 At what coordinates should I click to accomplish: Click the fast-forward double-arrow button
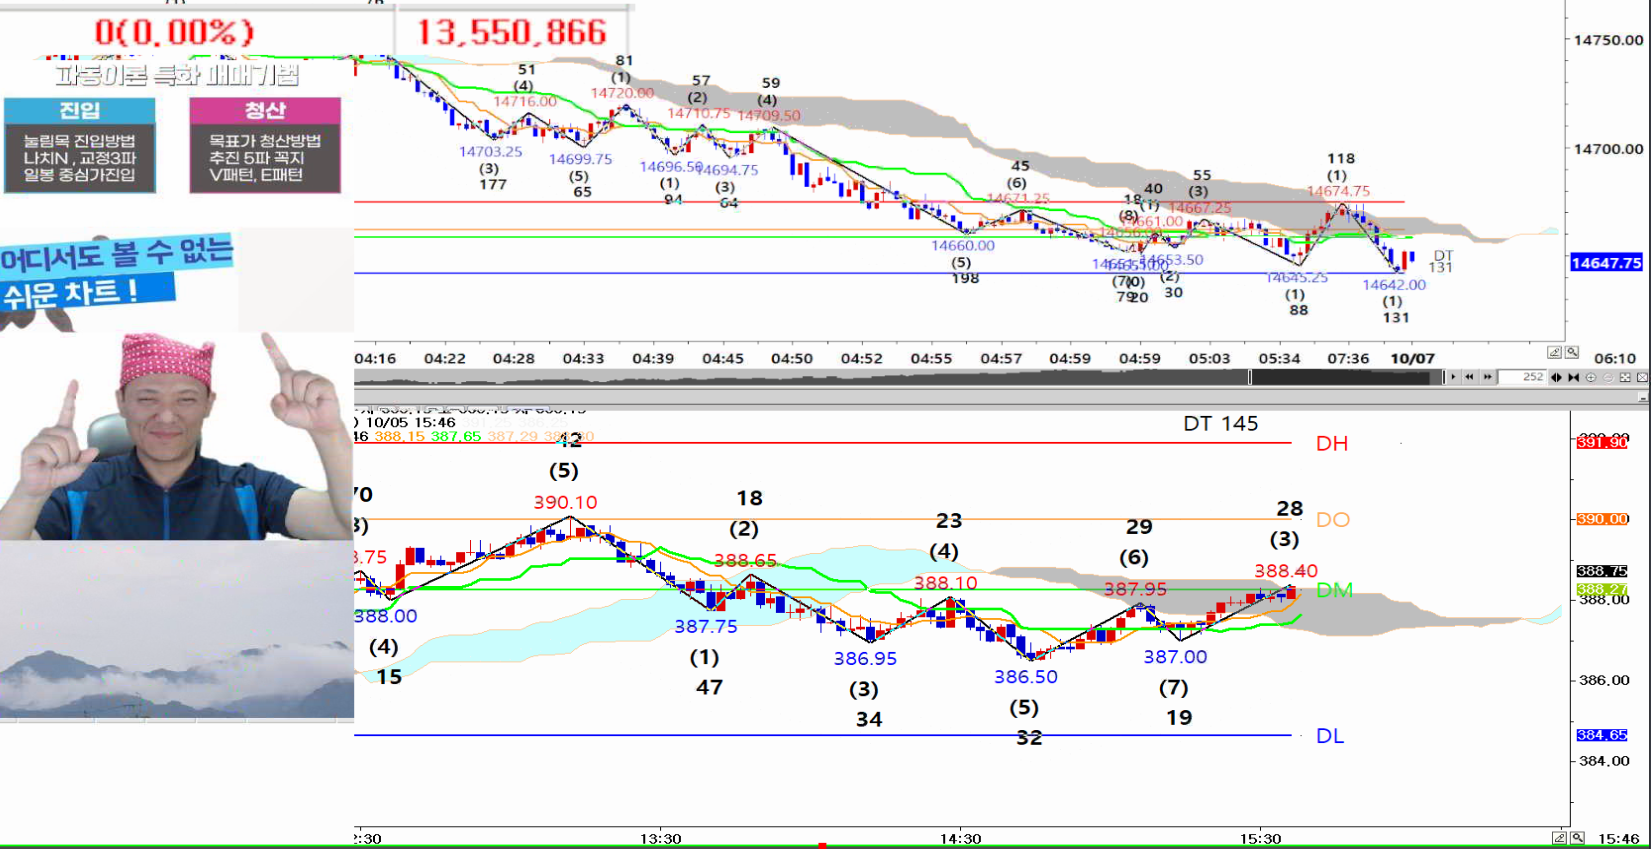pyautogui.click(x=1487, y=377)
